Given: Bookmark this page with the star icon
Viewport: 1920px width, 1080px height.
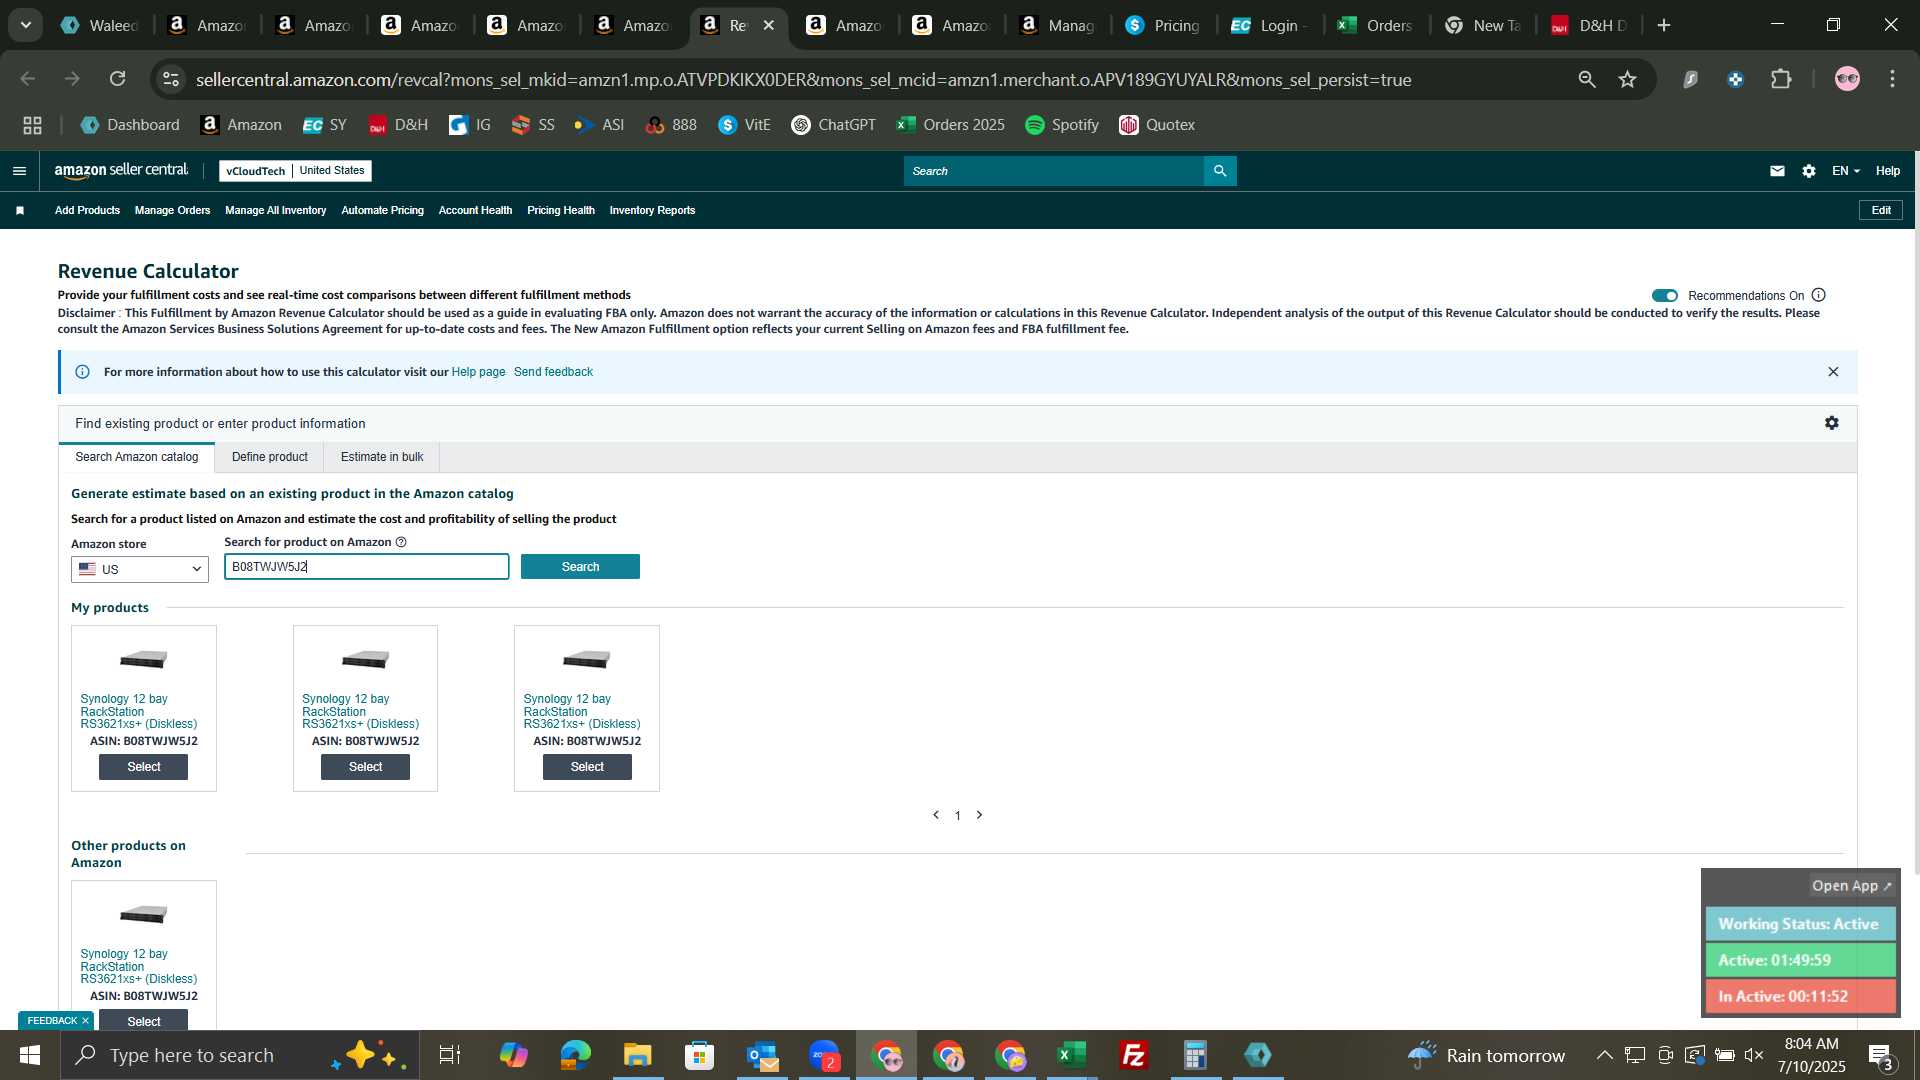Looking at the screenshot, I should point(1628,79).
